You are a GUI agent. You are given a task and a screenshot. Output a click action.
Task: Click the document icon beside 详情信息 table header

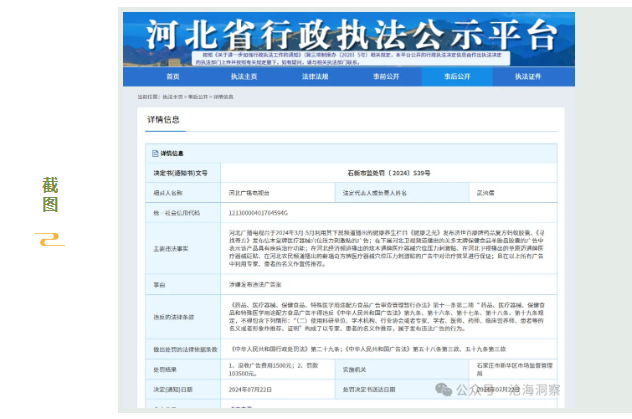[155, 153]
